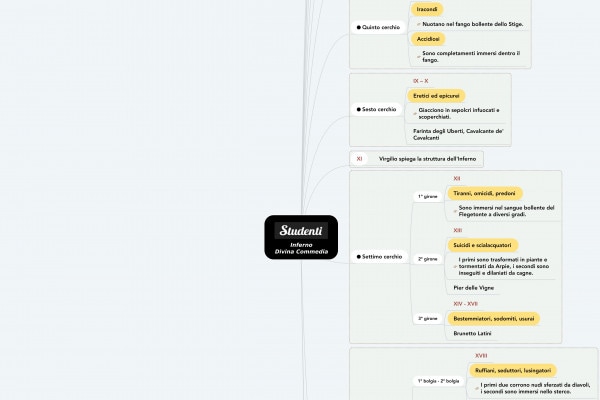The width and height of the screenshot is (600, 400).
Task: Select the Brunetto Latini entry
Action: 472,333
